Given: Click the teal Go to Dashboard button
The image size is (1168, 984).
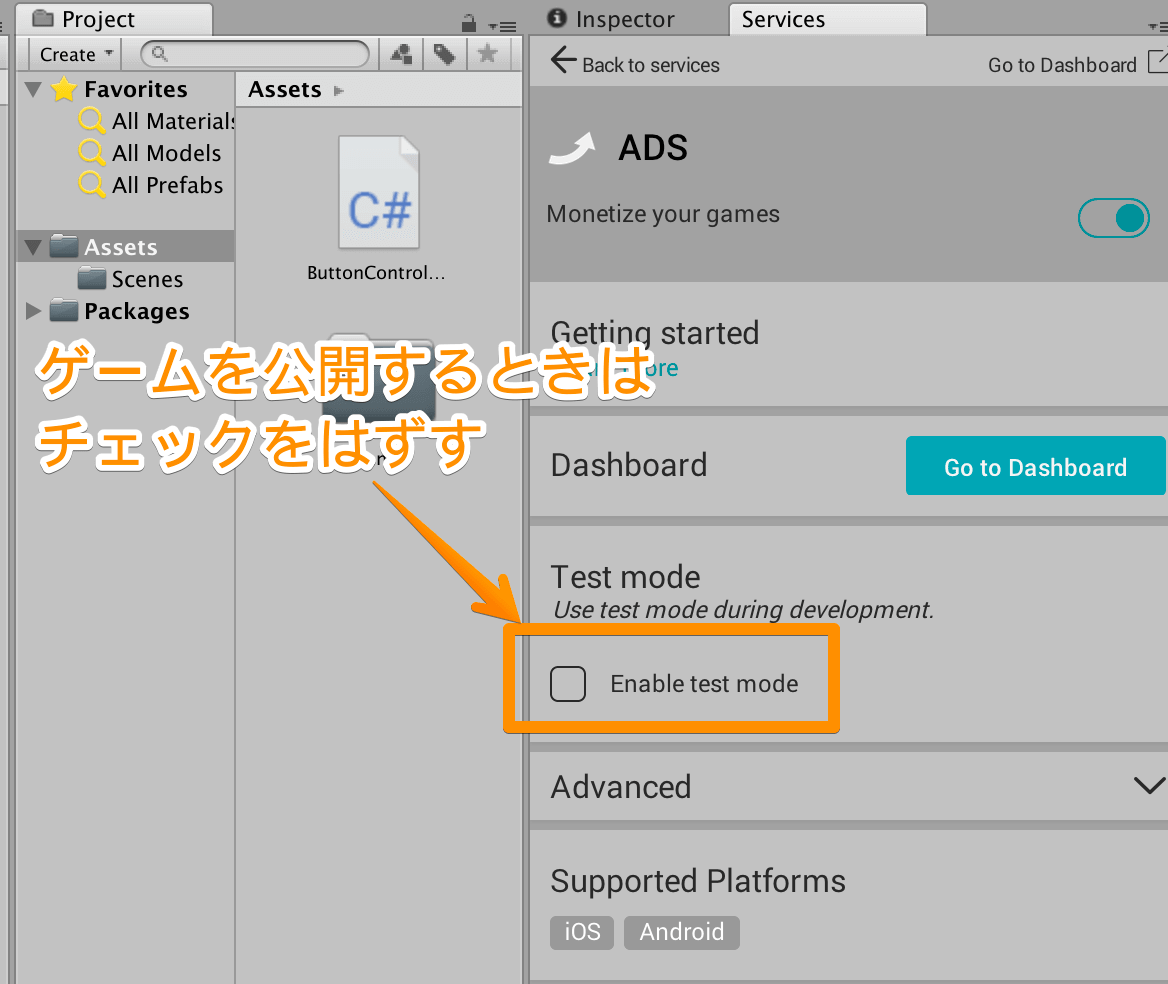Looking at the screenshot, I should (x=1035, y=466).
